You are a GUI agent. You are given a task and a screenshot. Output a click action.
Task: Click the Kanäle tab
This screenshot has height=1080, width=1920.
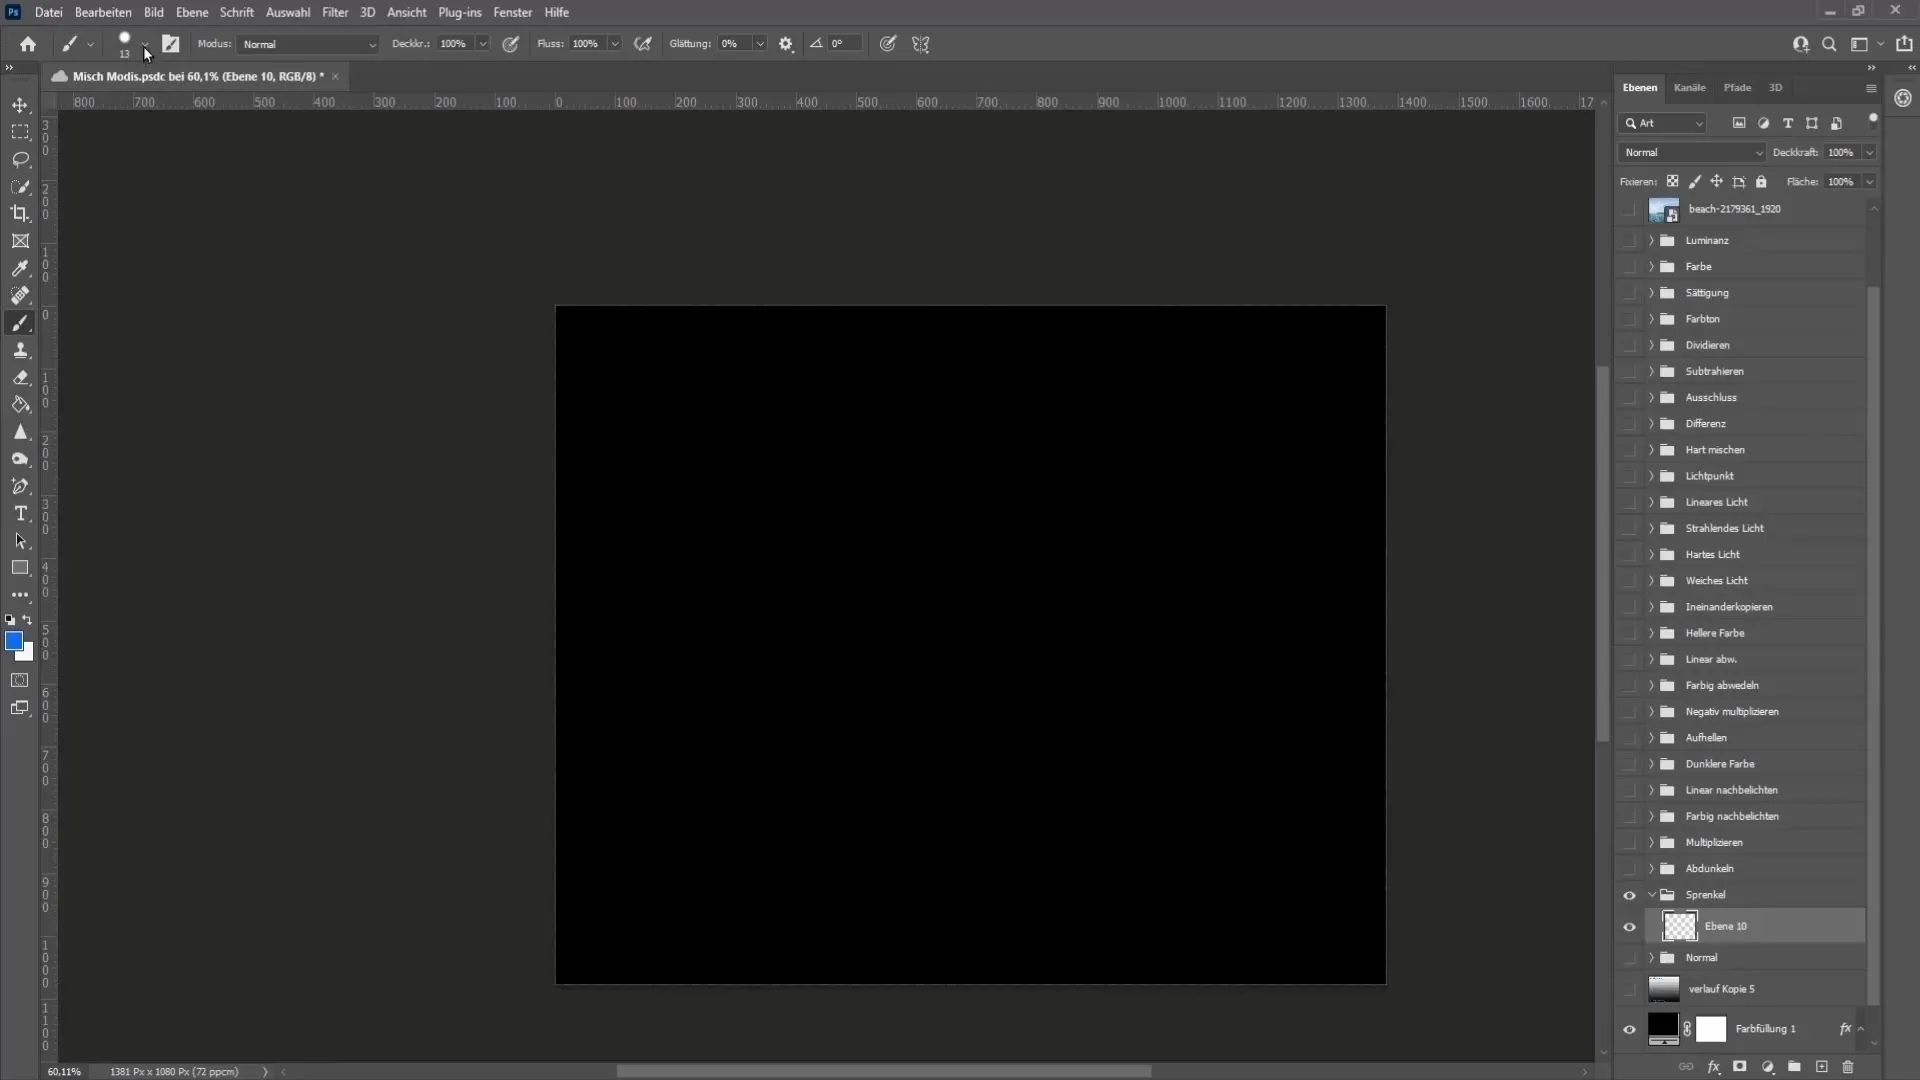pos(1688,87)
